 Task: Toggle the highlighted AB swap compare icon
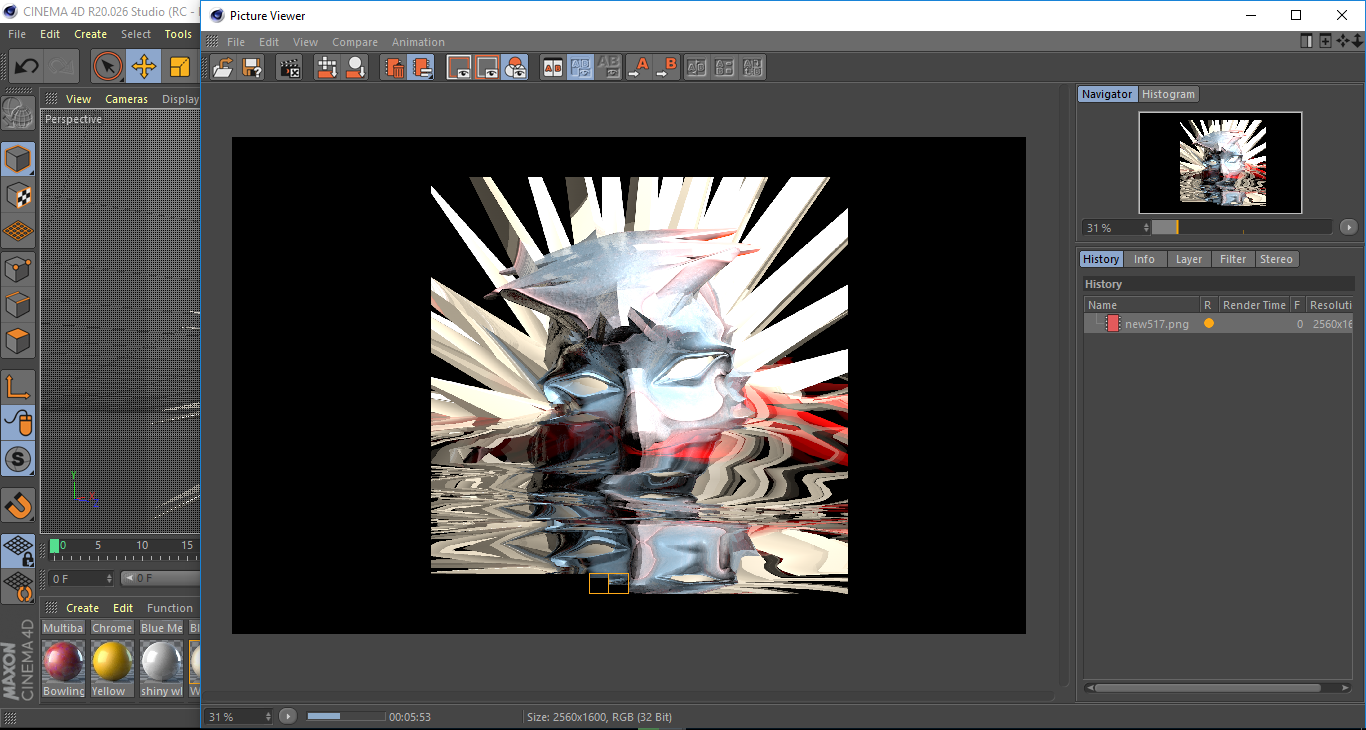580,68
